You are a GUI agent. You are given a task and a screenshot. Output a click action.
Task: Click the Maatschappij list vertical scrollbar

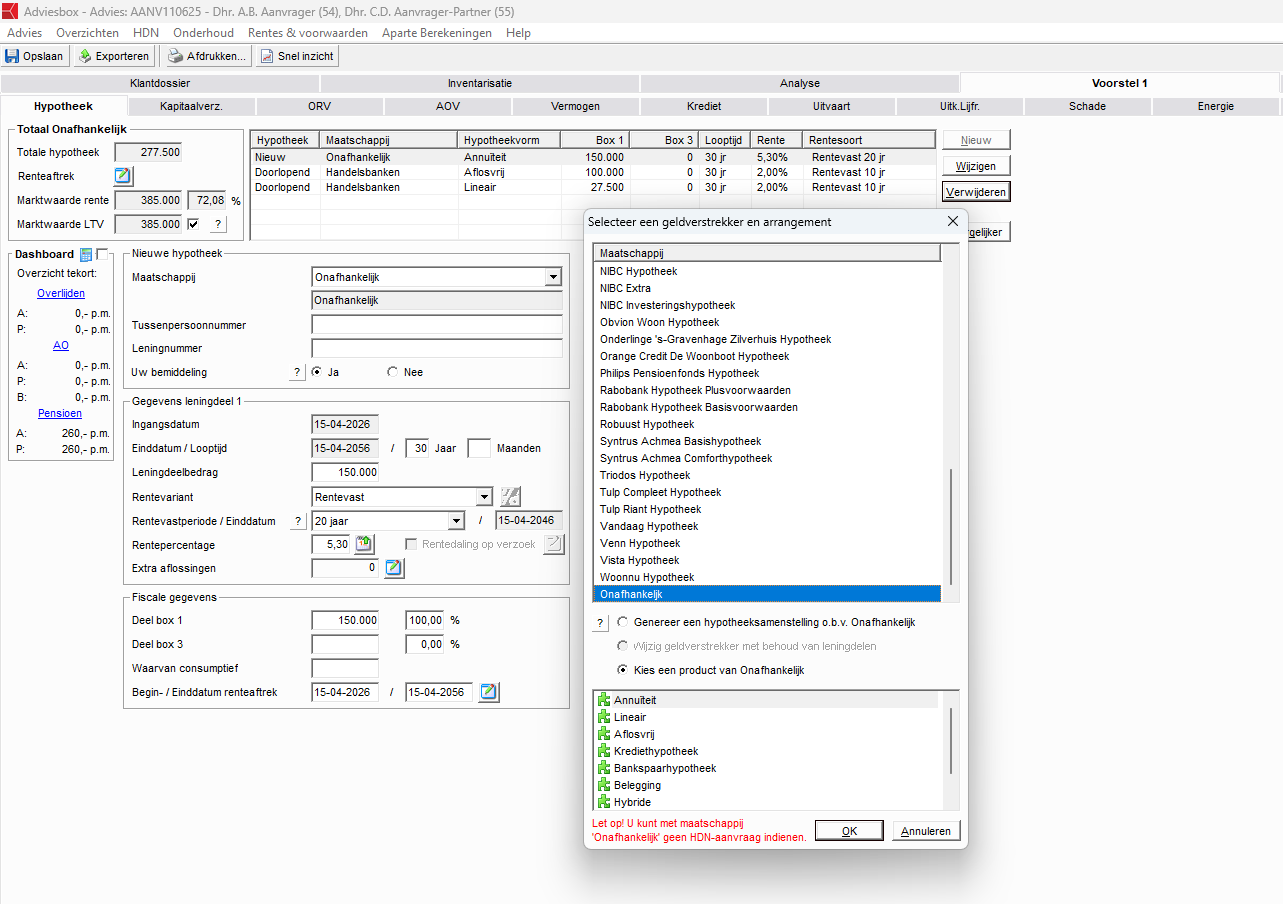tap(950, 526)
